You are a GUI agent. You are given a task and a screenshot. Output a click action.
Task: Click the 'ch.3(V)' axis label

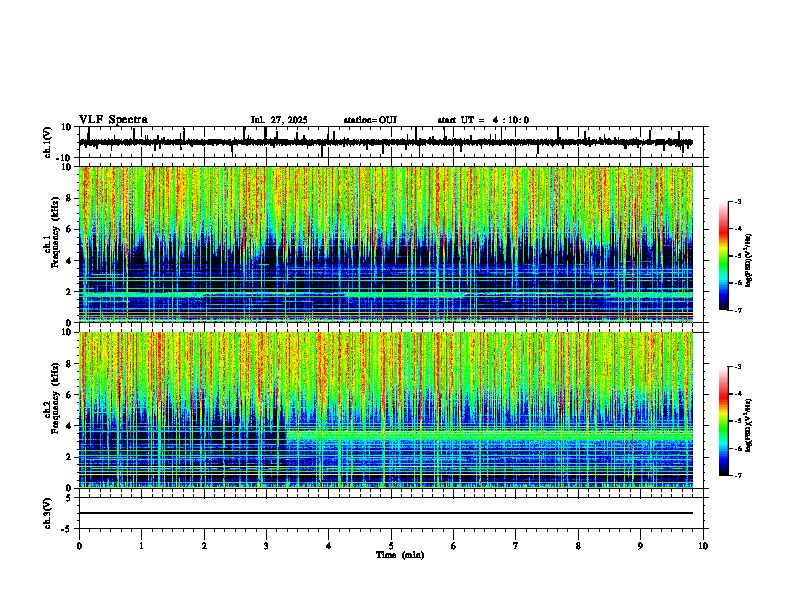[48, 514]
